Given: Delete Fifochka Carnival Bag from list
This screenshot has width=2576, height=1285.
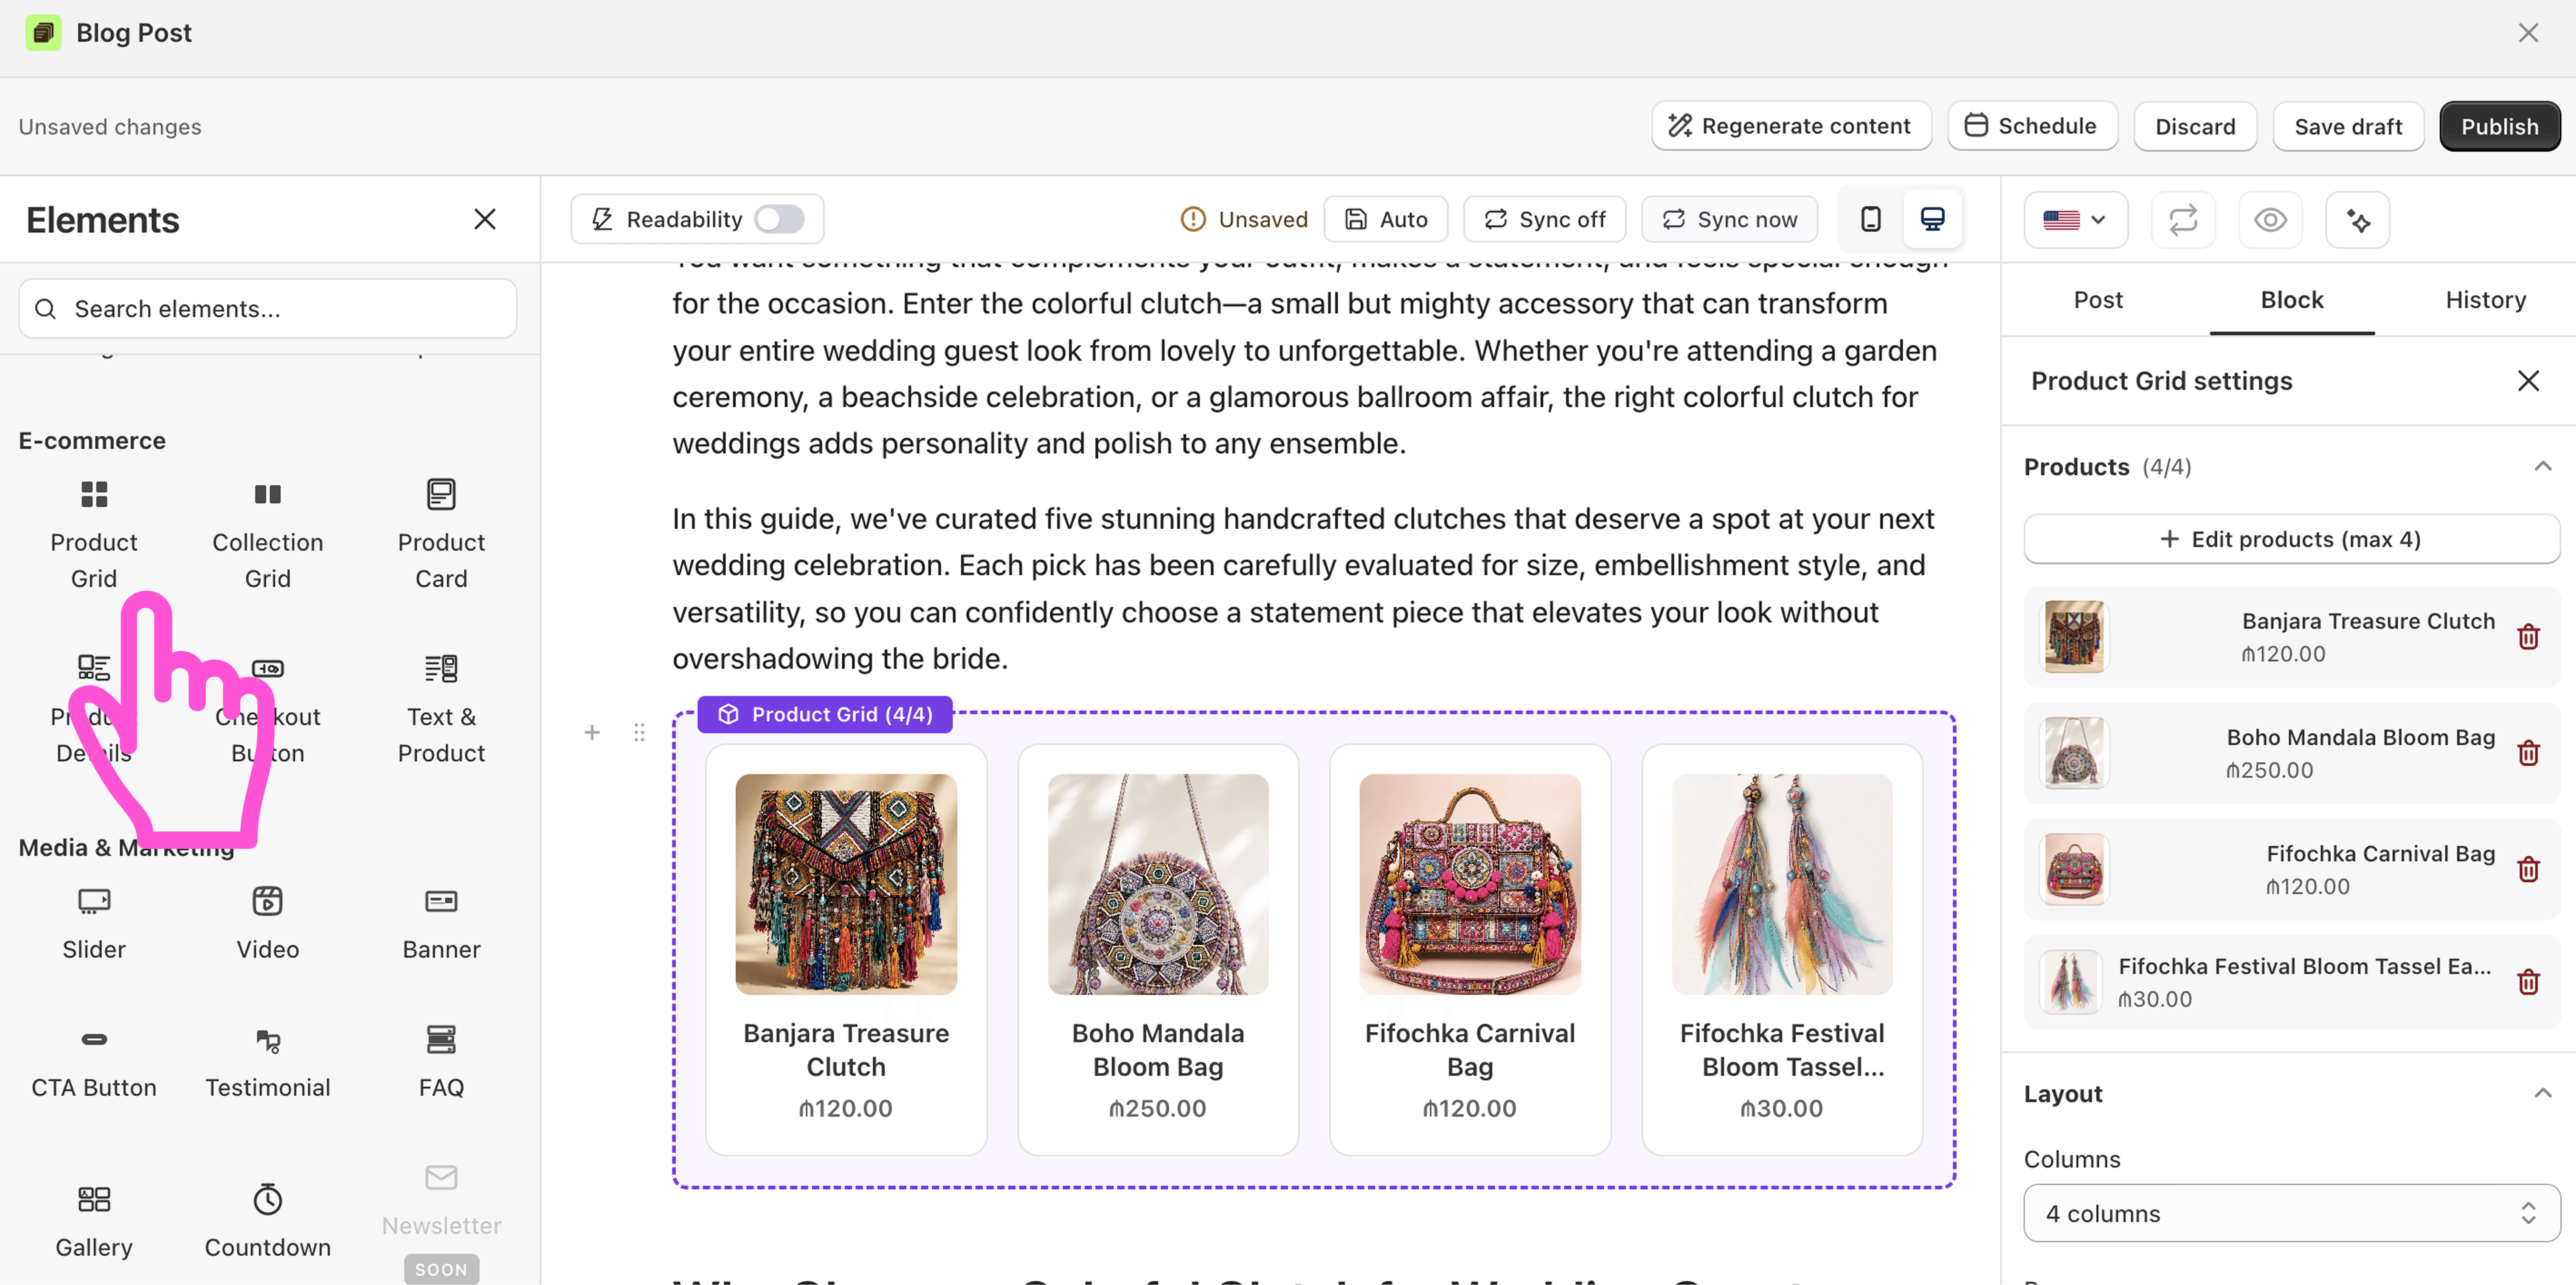Looking at the screenshot, I should [x=2528, y=869].
